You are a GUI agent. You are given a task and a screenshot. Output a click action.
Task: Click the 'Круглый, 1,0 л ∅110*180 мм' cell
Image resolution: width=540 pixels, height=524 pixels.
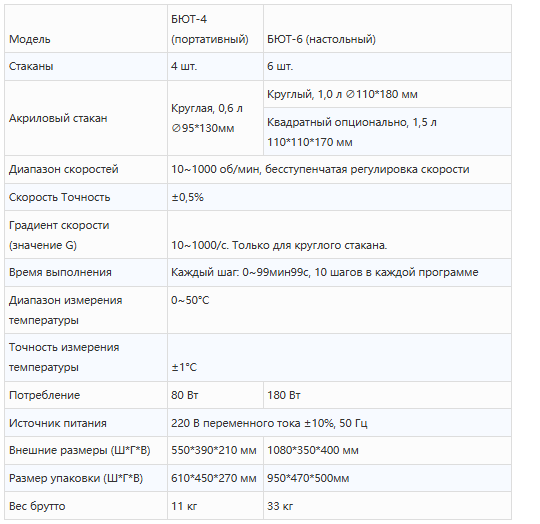click(387, 94)
